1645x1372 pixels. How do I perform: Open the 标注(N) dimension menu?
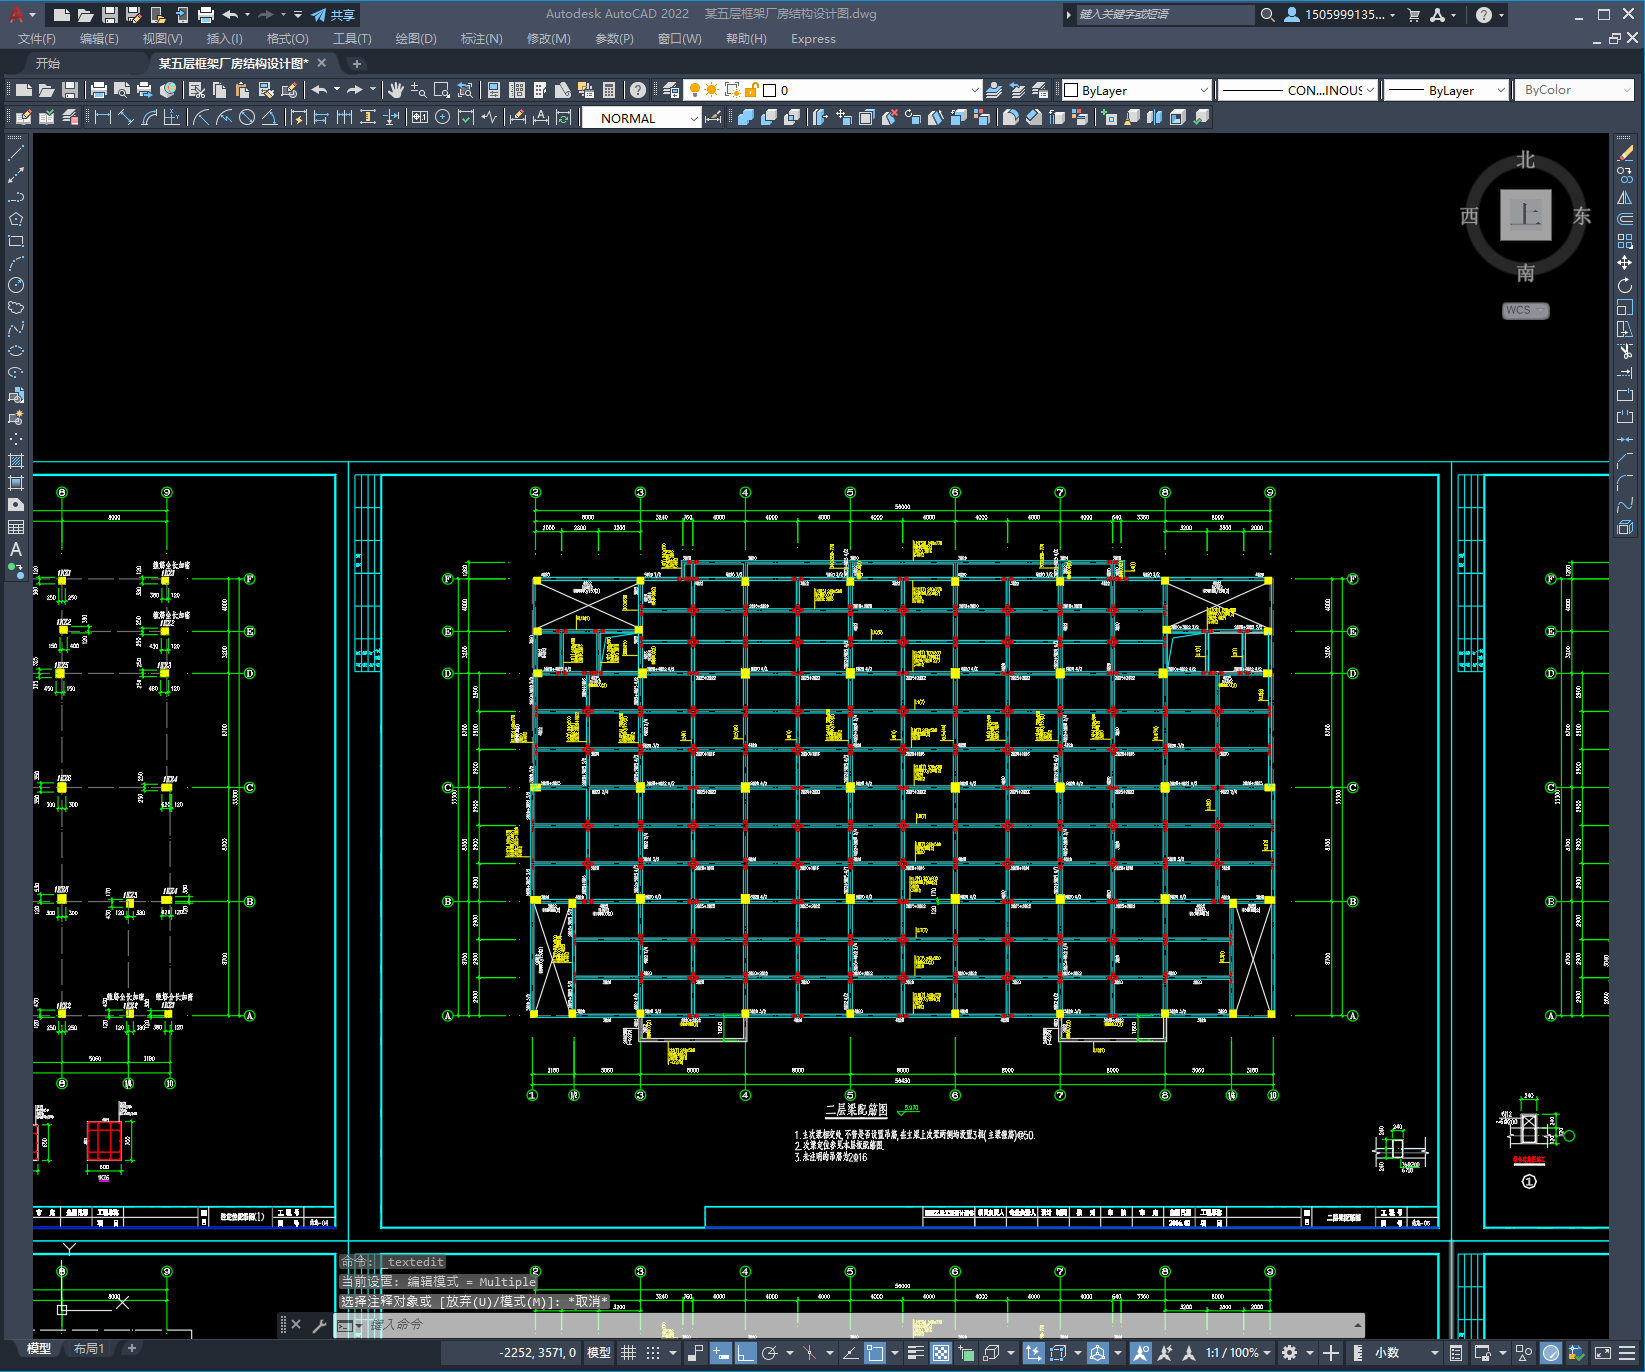(481, 39)
